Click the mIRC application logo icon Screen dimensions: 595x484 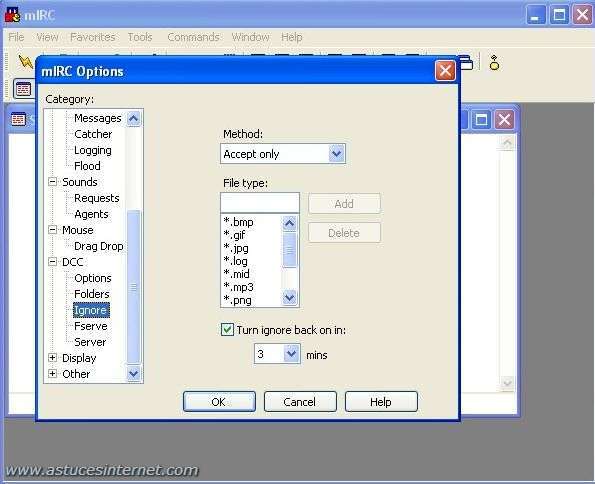(x=13, y=15)
